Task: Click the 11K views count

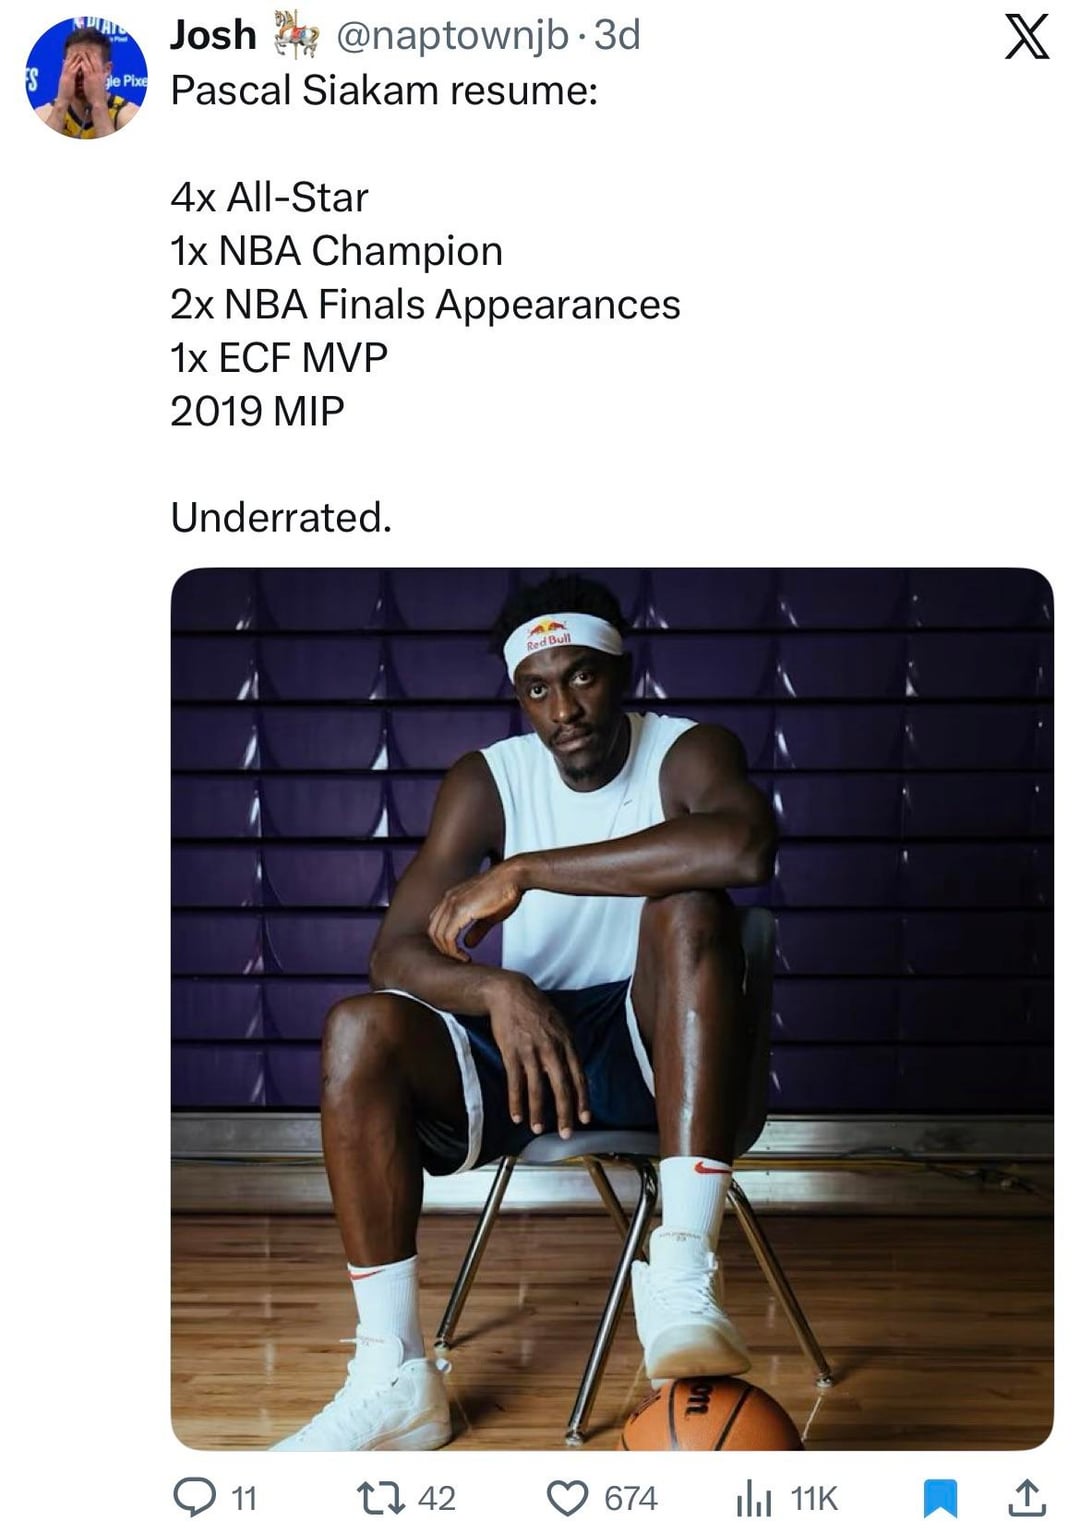Action: coord(813,1498)
